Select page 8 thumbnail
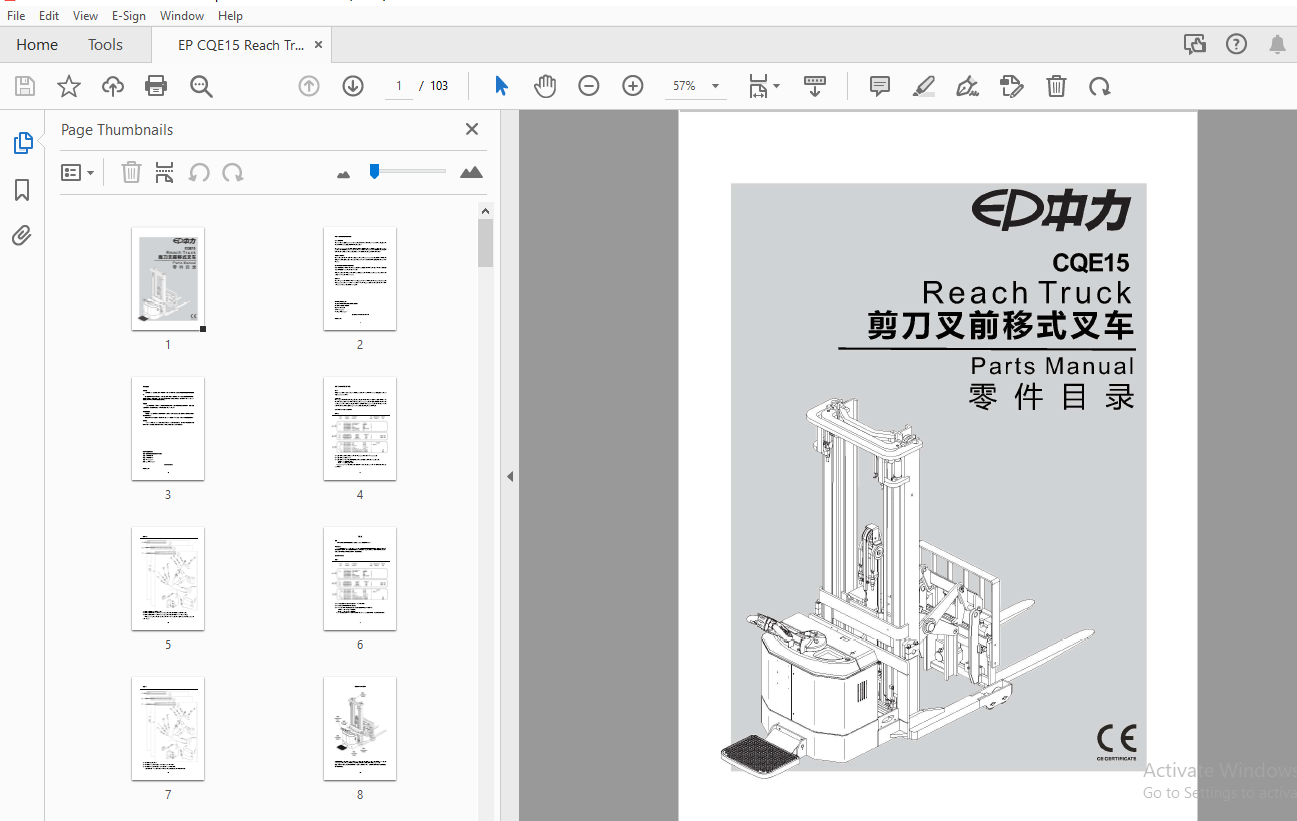This screenshot has width=1297, height=821. click(360, 729)
